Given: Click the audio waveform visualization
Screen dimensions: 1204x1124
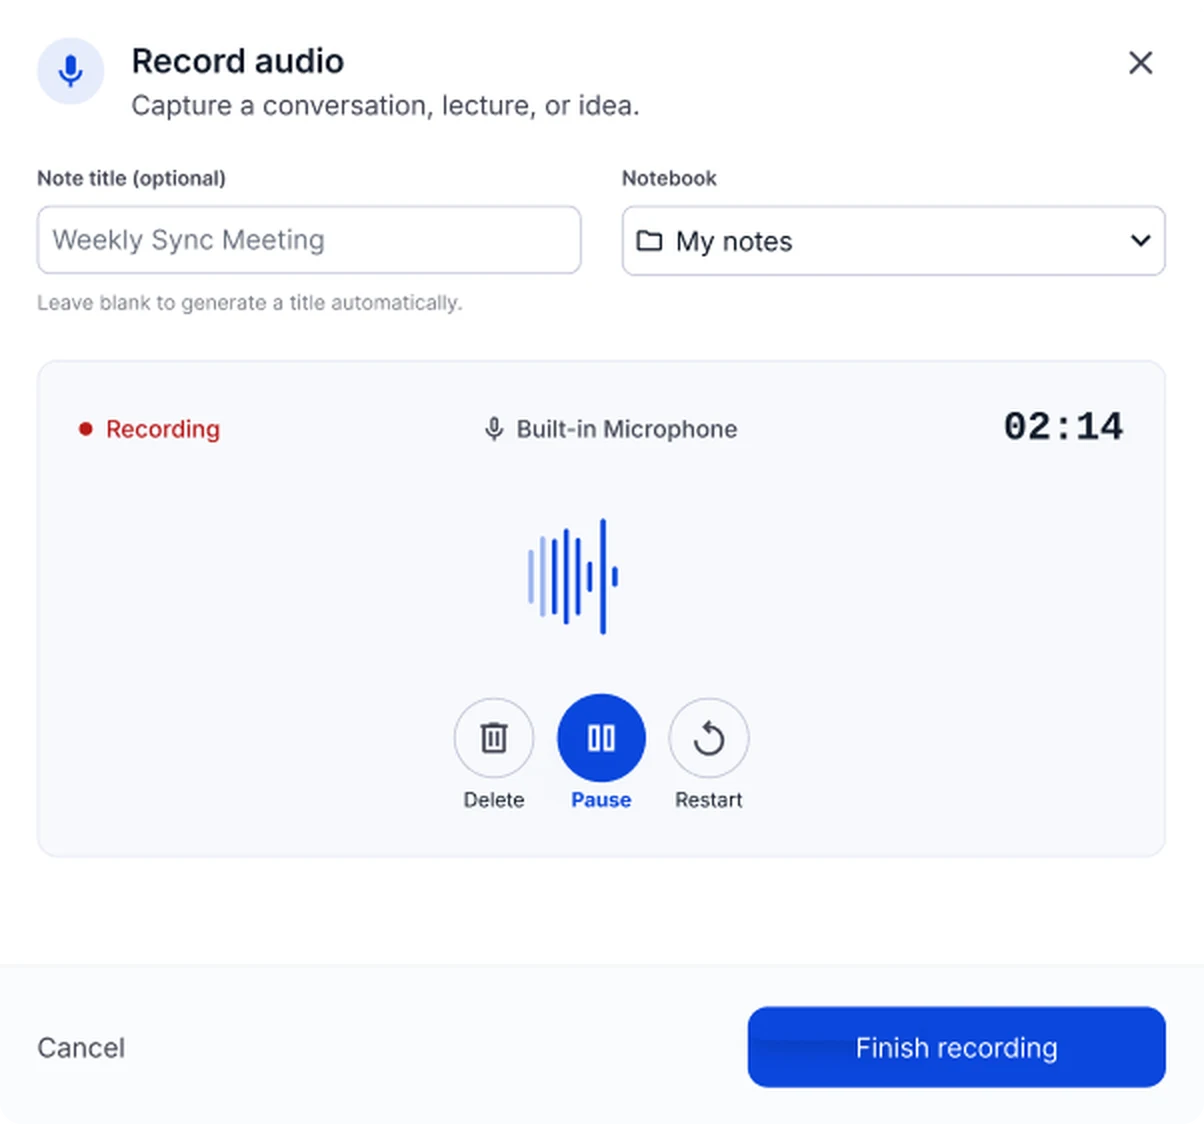Looking at the screenshot, I should pyautogui.click(x=573, y=576).
